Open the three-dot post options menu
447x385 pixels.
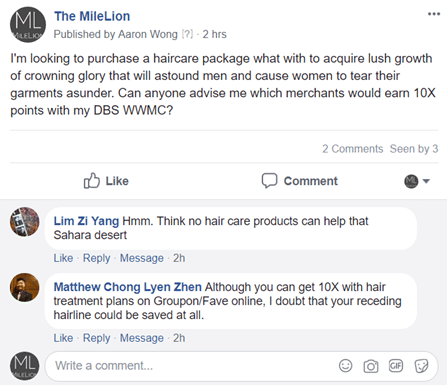pyautogui.click(x=434, y=14)
